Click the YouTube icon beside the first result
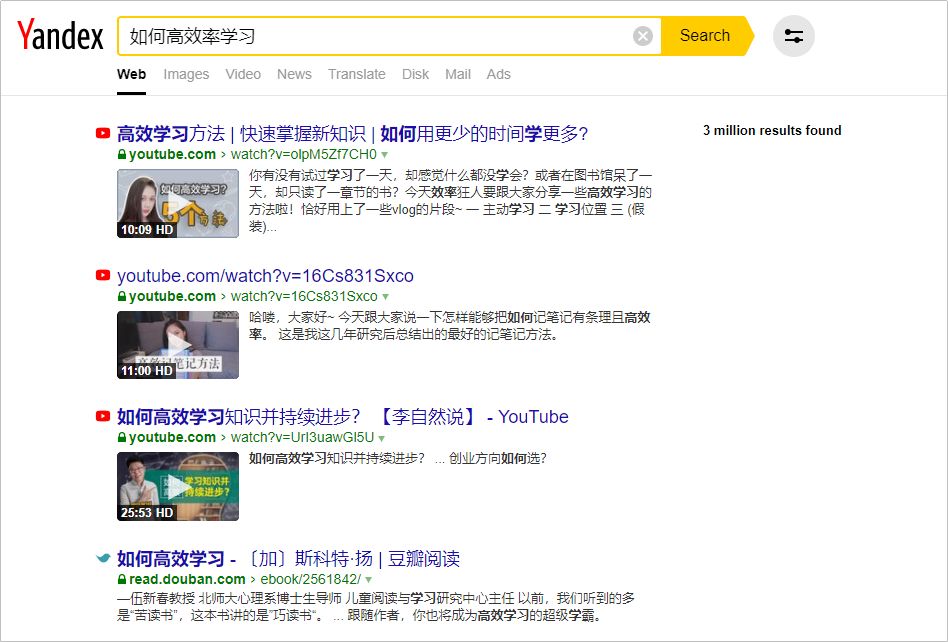Viewport: 948px width, 642px height. (101, 133)
